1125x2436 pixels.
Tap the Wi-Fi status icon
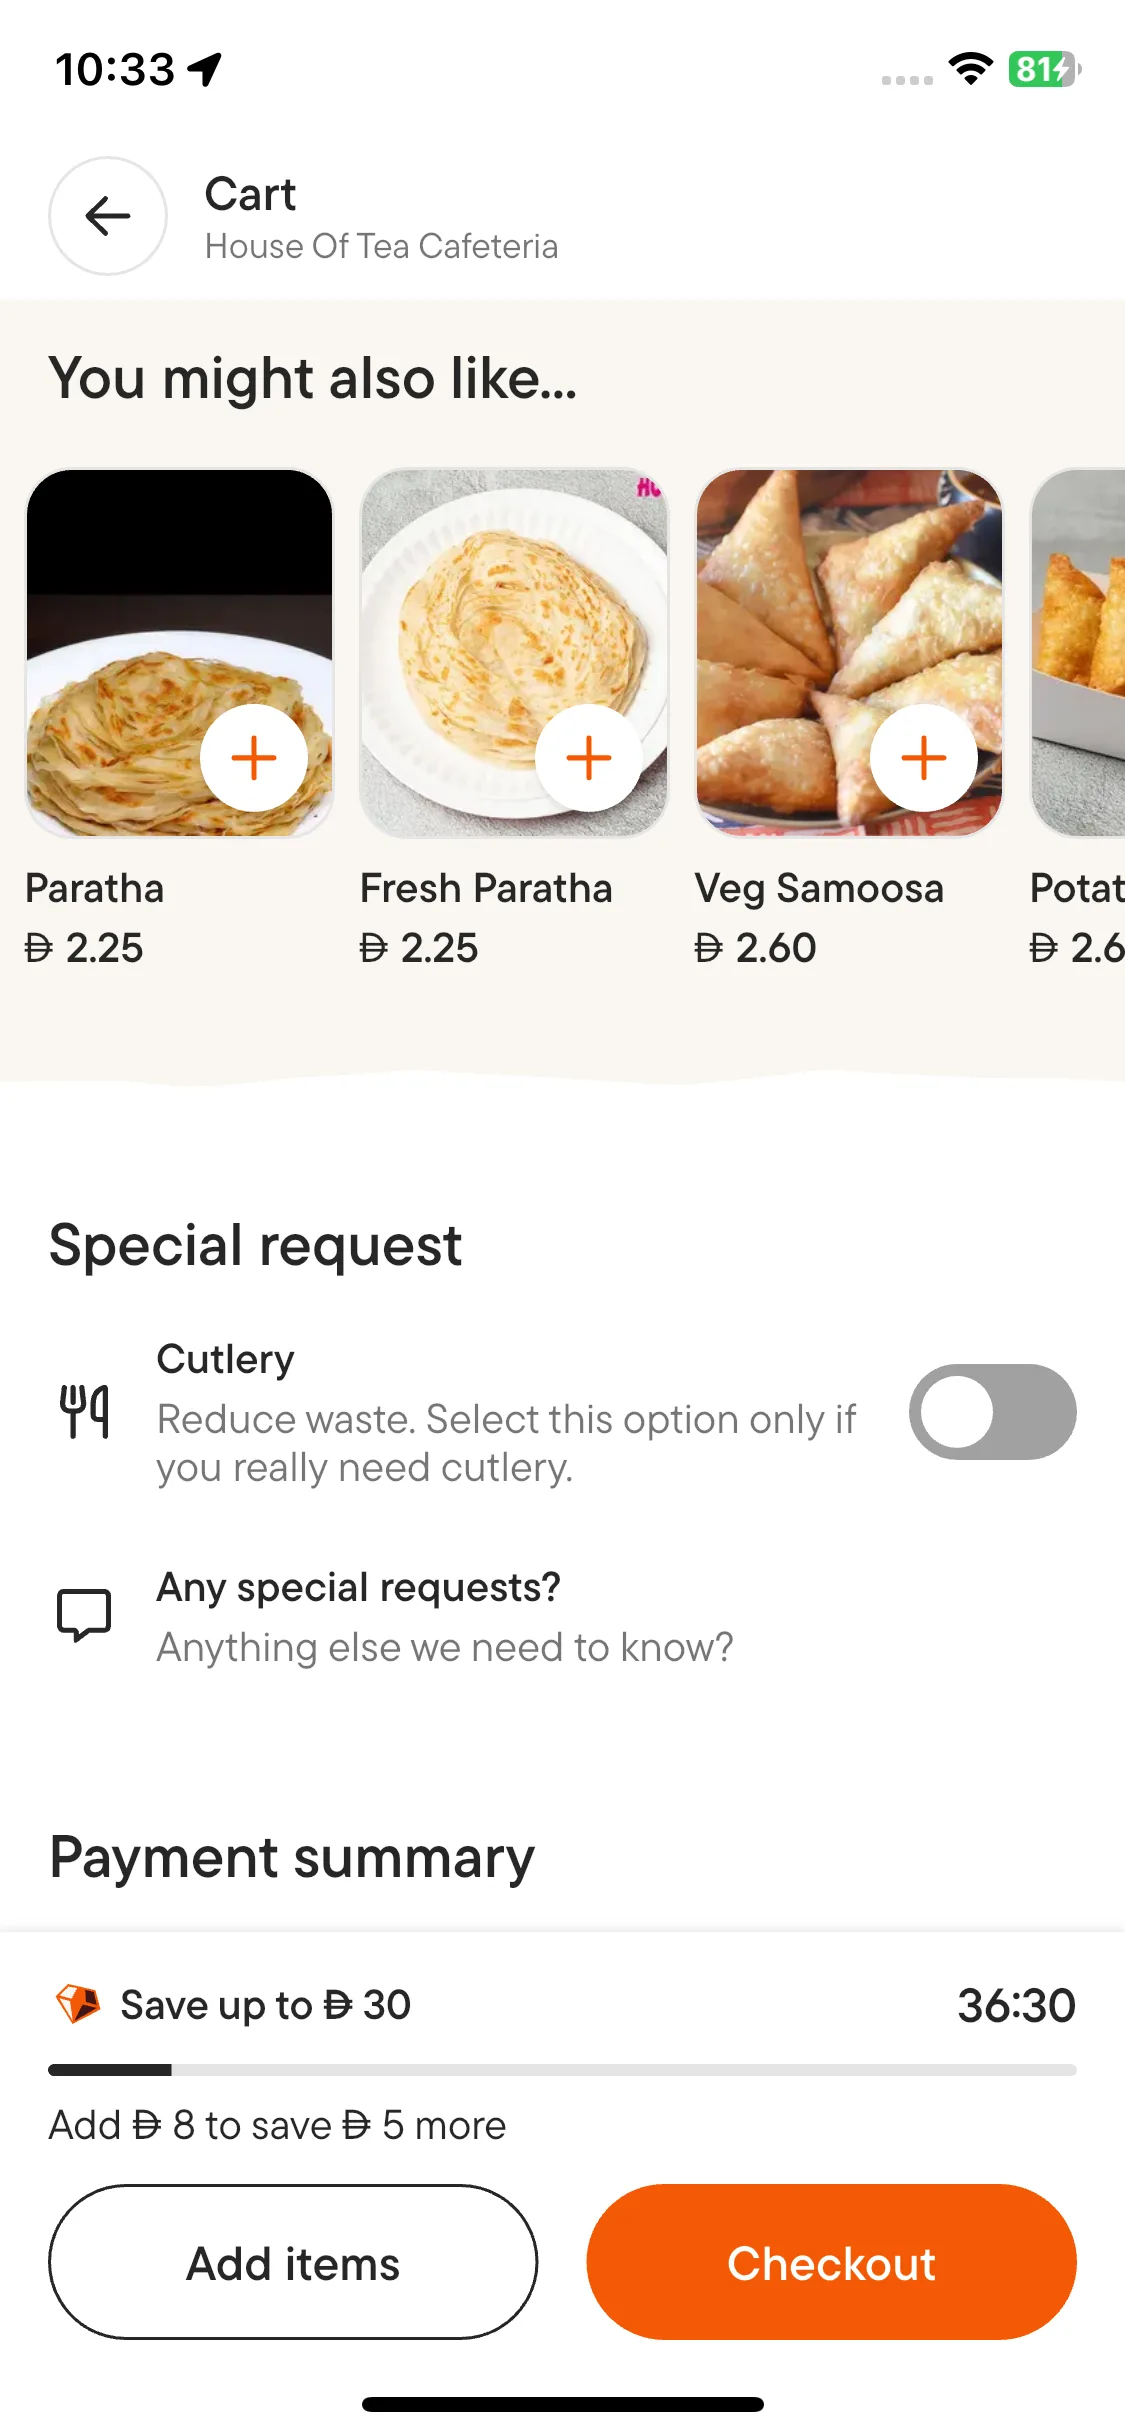point(970,69)
